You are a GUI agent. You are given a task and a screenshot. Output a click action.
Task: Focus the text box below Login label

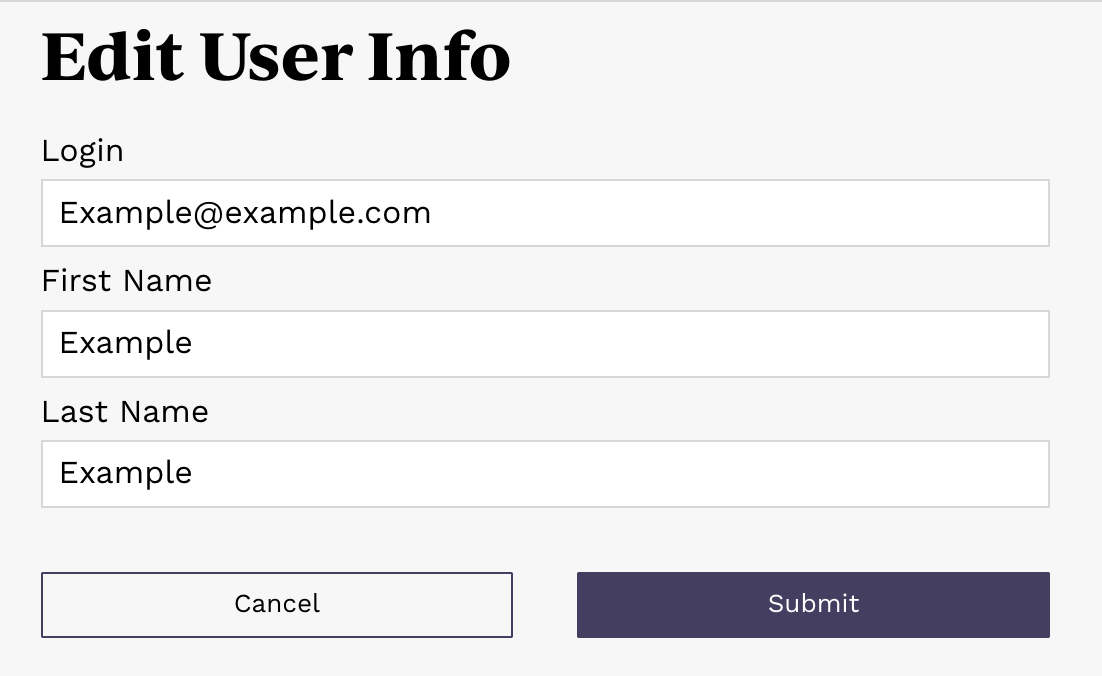click(545, 213)
